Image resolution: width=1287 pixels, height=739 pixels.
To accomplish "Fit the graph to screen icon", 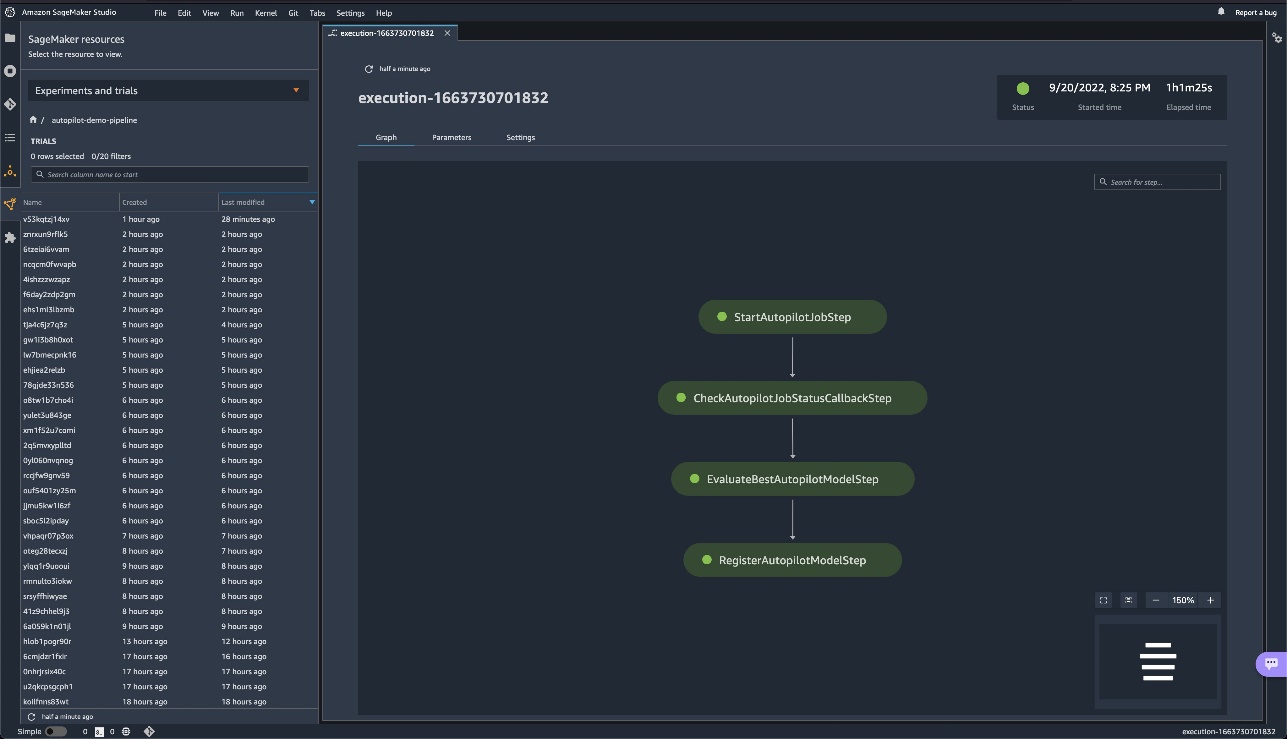I will tap(1104, 600).
